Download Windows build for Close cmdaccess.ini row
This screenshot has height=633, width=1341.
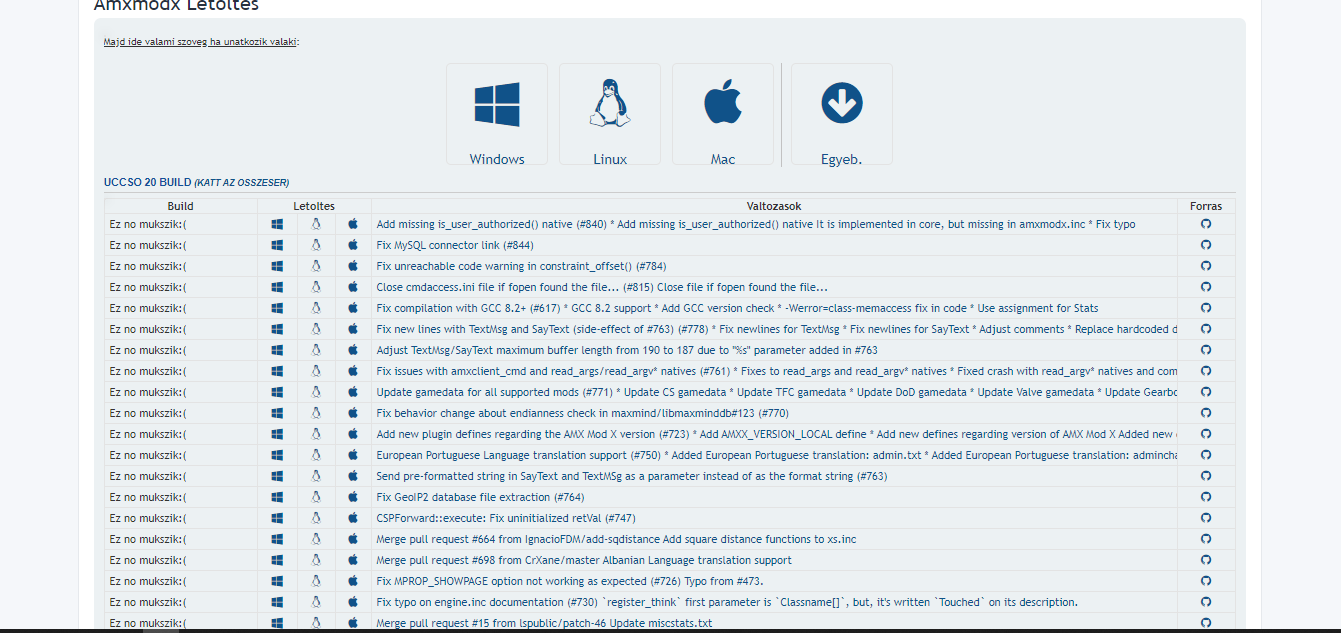point(277,287)
